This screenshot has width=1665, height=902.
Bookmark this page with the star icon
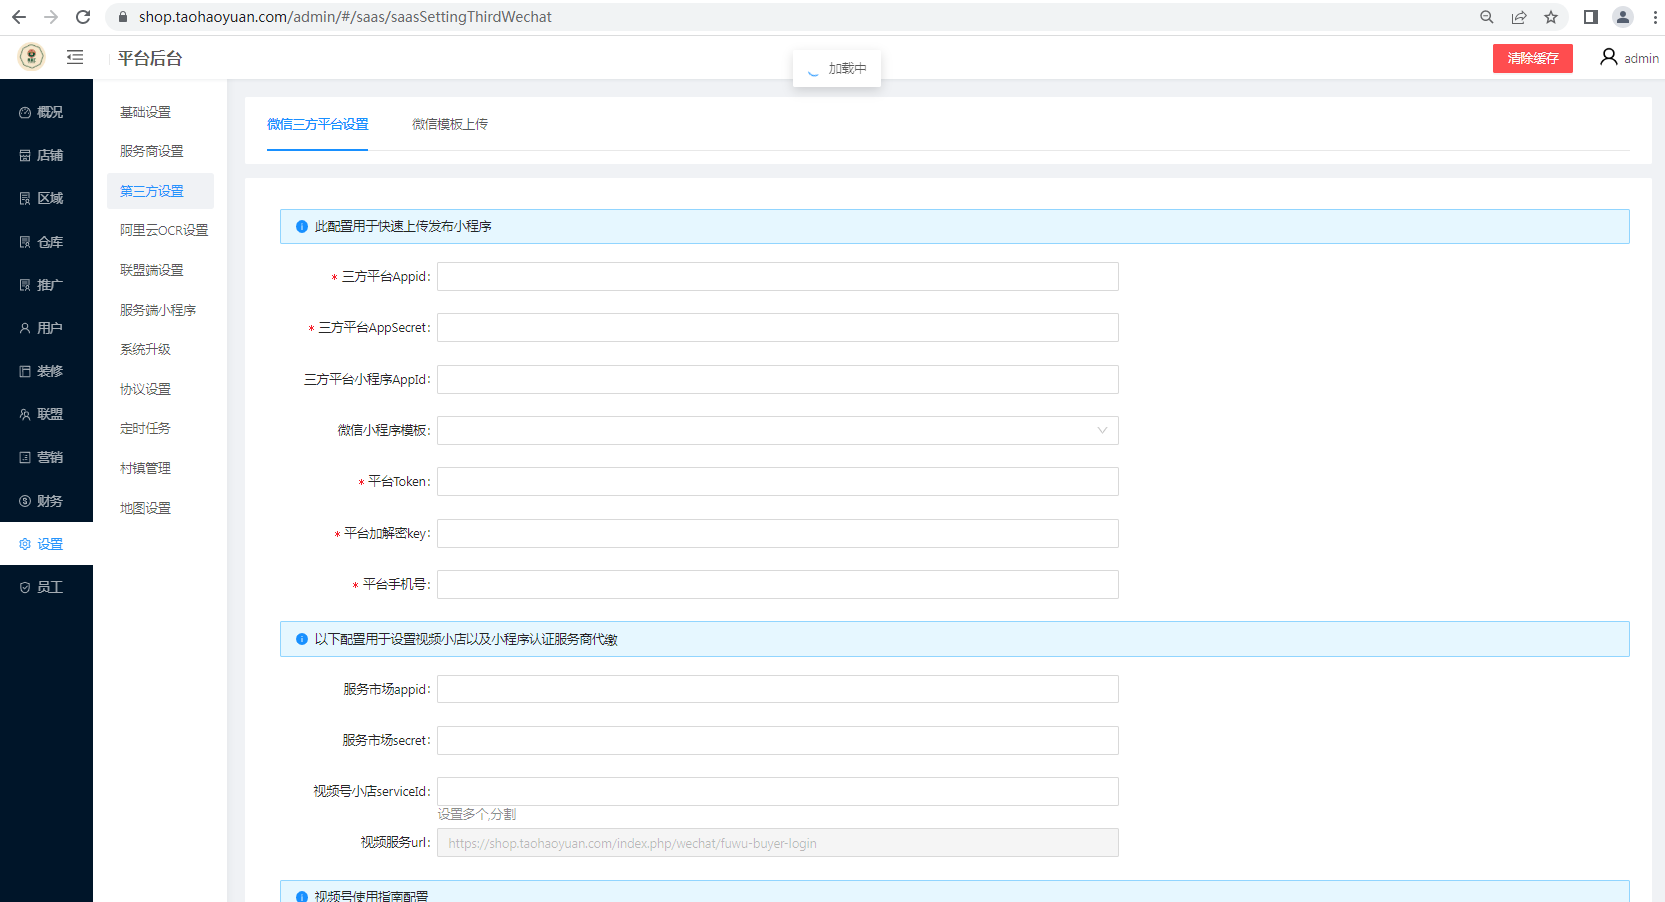pyautogui.click(x=1551, y=17)
